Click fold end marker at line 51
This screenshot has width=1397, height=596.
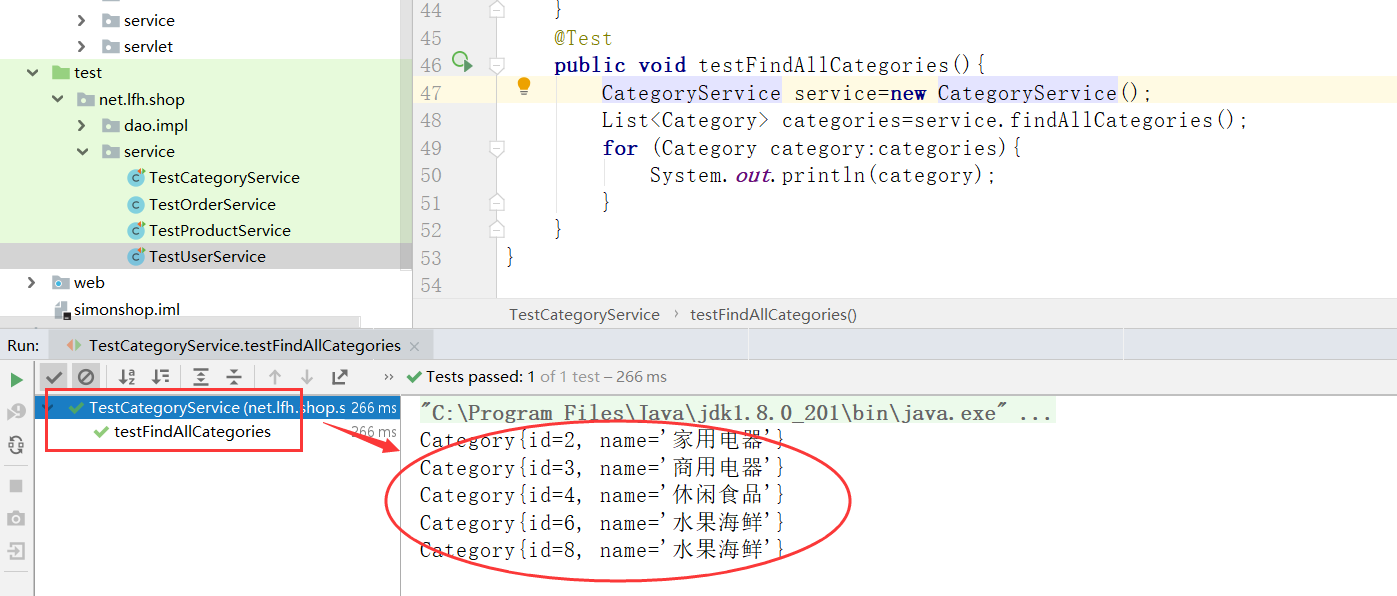(497, 202)
